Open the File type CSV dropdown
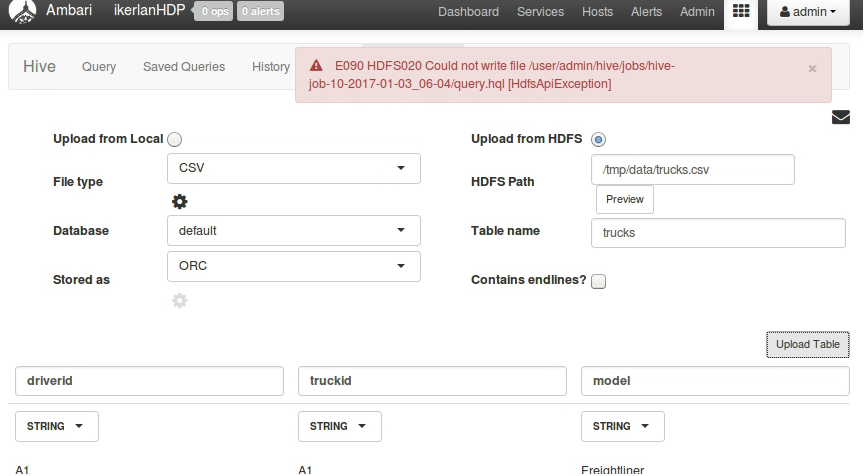Image resolution: width=867 pixels, height=476 pixels. pyautogui.click(x=293, y=168)
